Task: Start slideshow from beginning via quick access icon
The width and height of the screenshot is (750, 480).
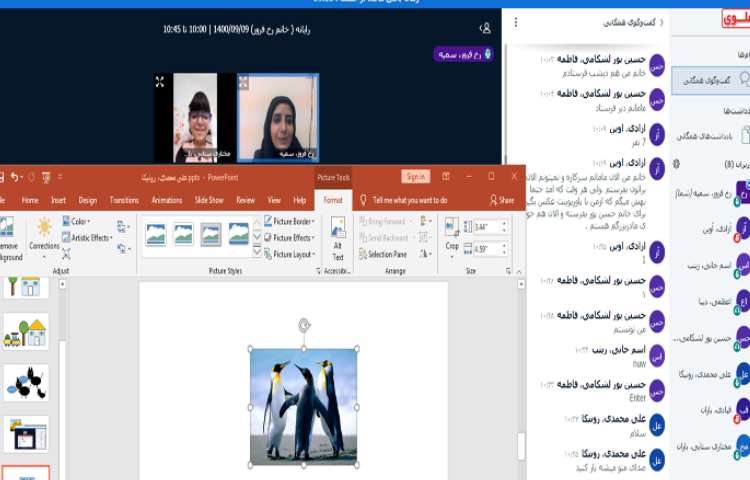Action: click(x=46, y=178)
